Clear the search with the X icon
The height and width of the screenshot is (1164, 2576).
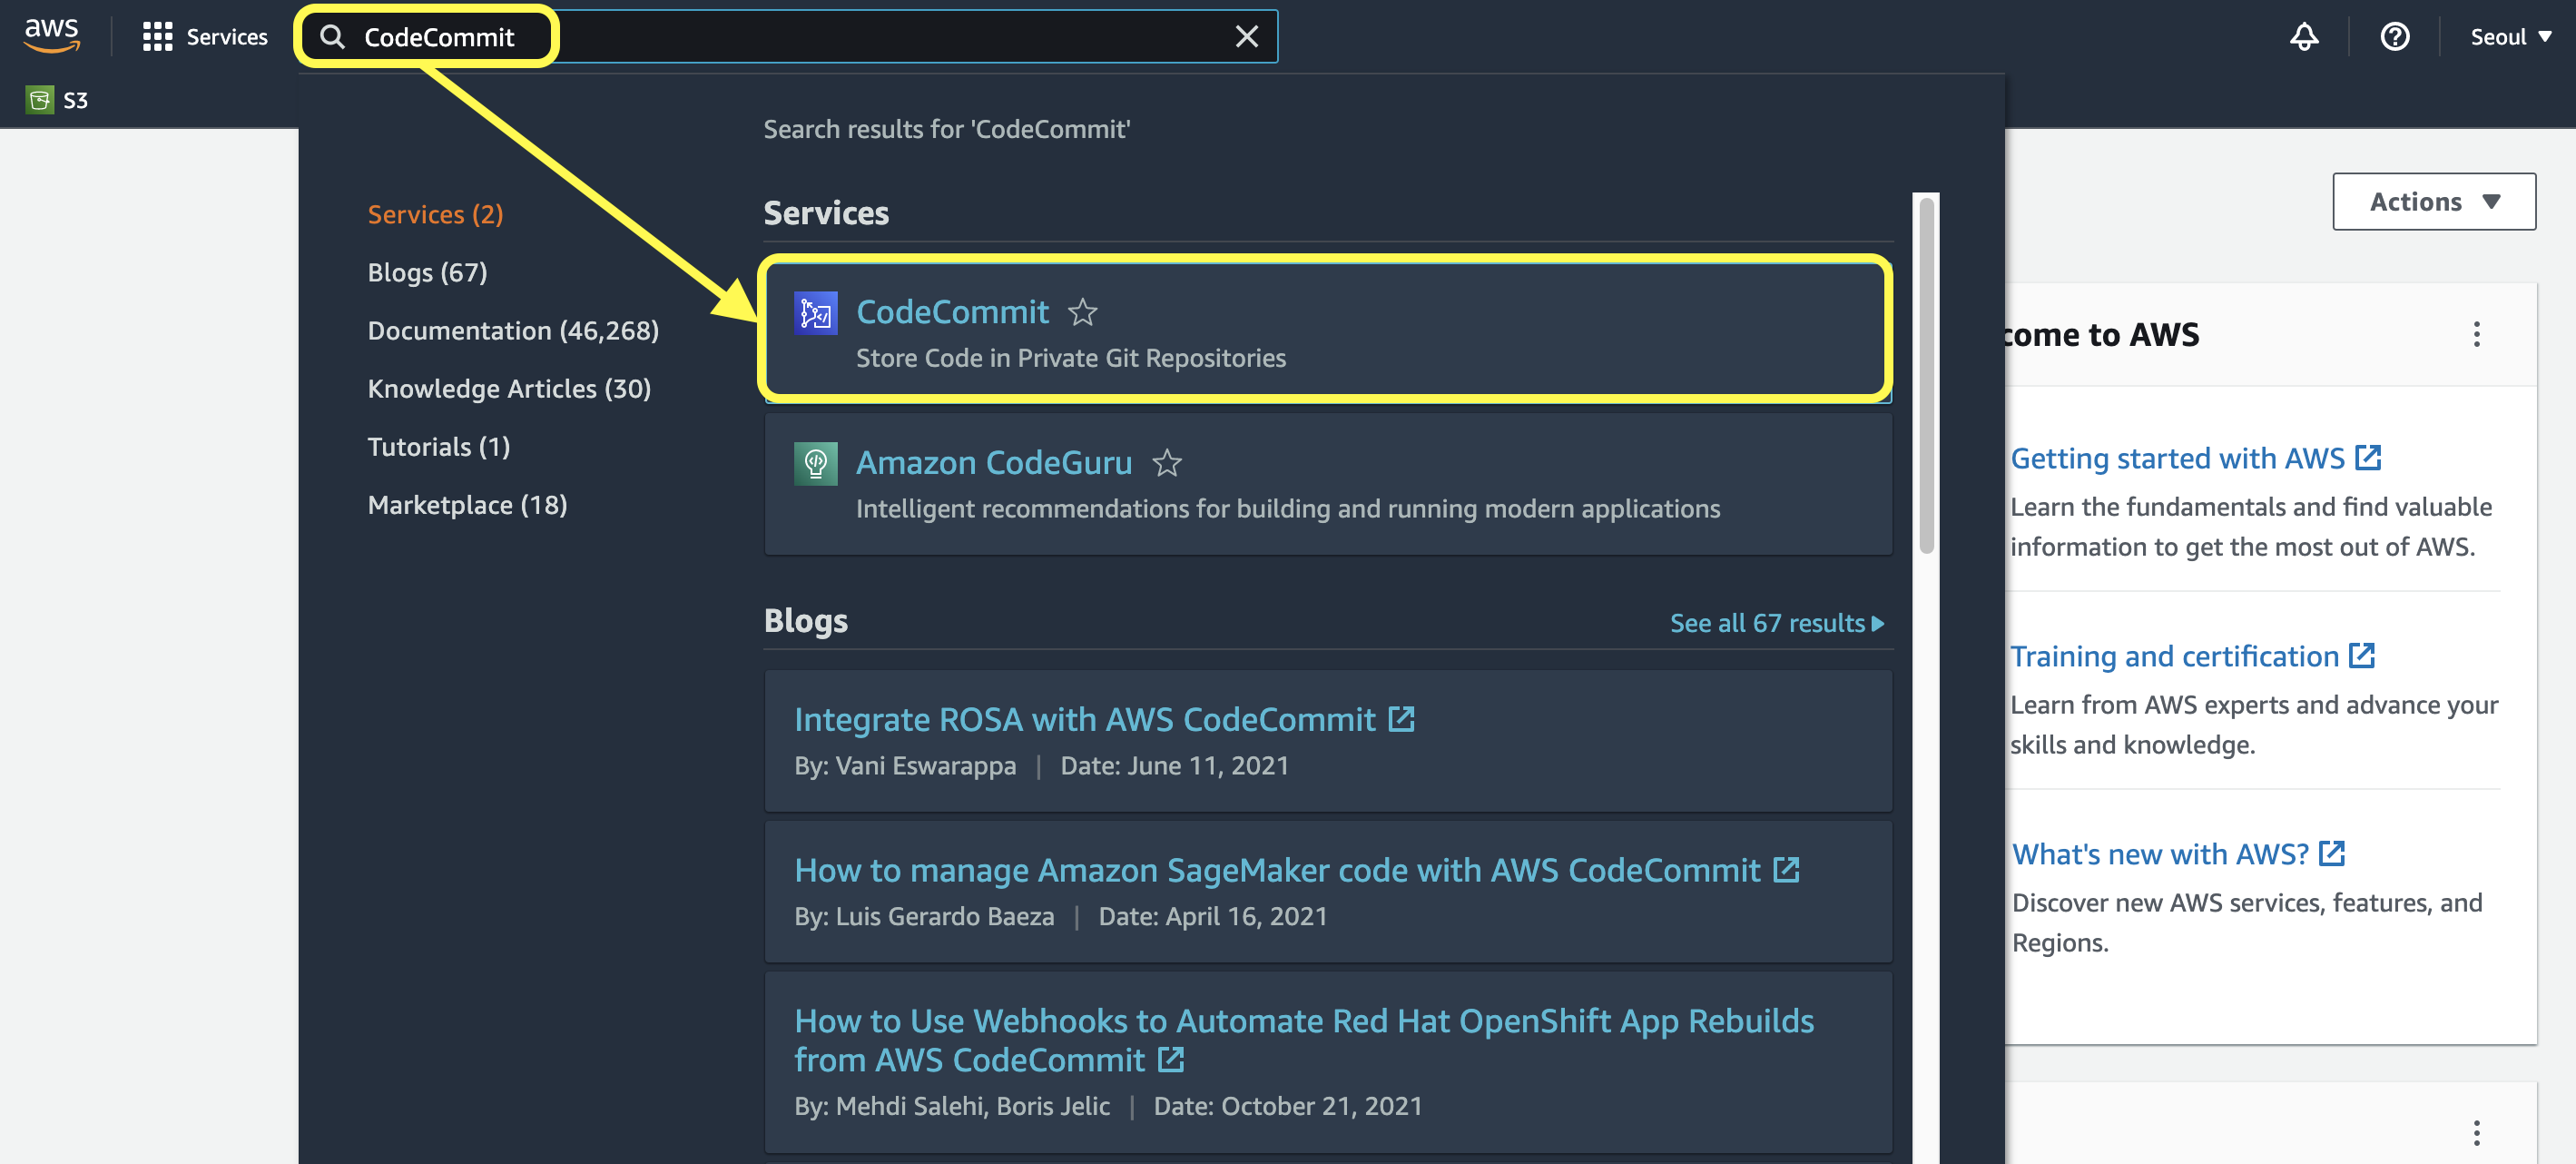click(1246, 37)
